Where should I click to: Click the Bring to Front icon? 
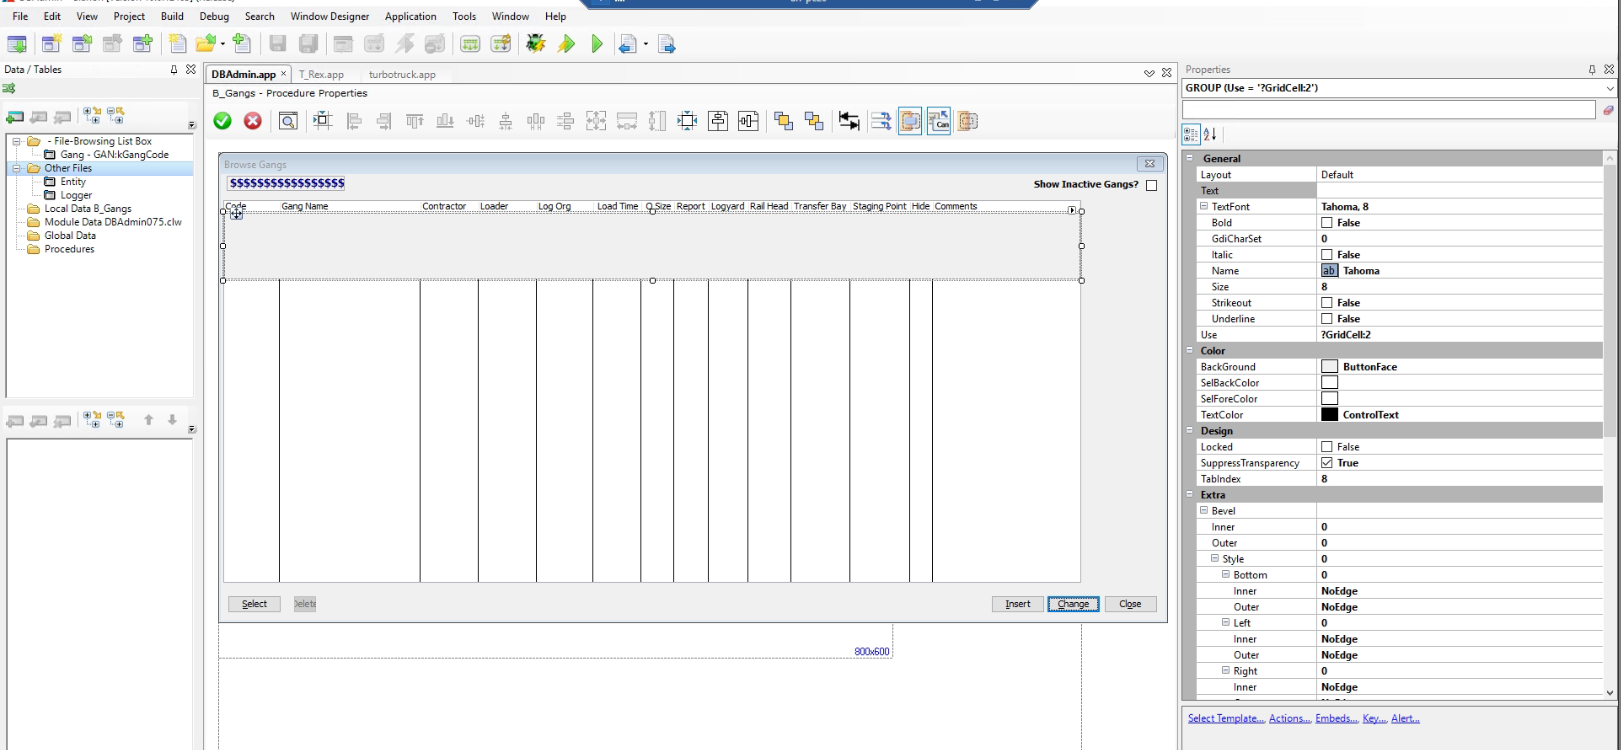tap(783, 121)
